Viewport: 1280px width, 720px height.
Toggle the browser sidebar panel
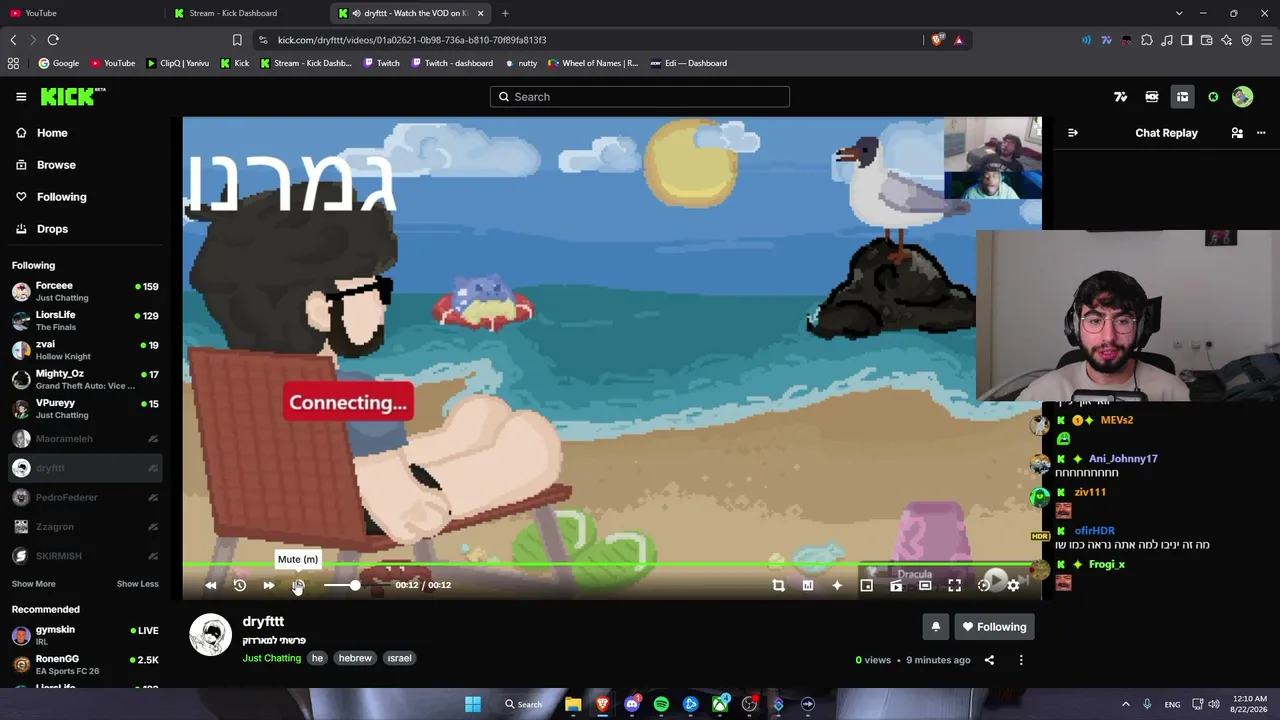pyautogui.click(x=1187, y=40)
